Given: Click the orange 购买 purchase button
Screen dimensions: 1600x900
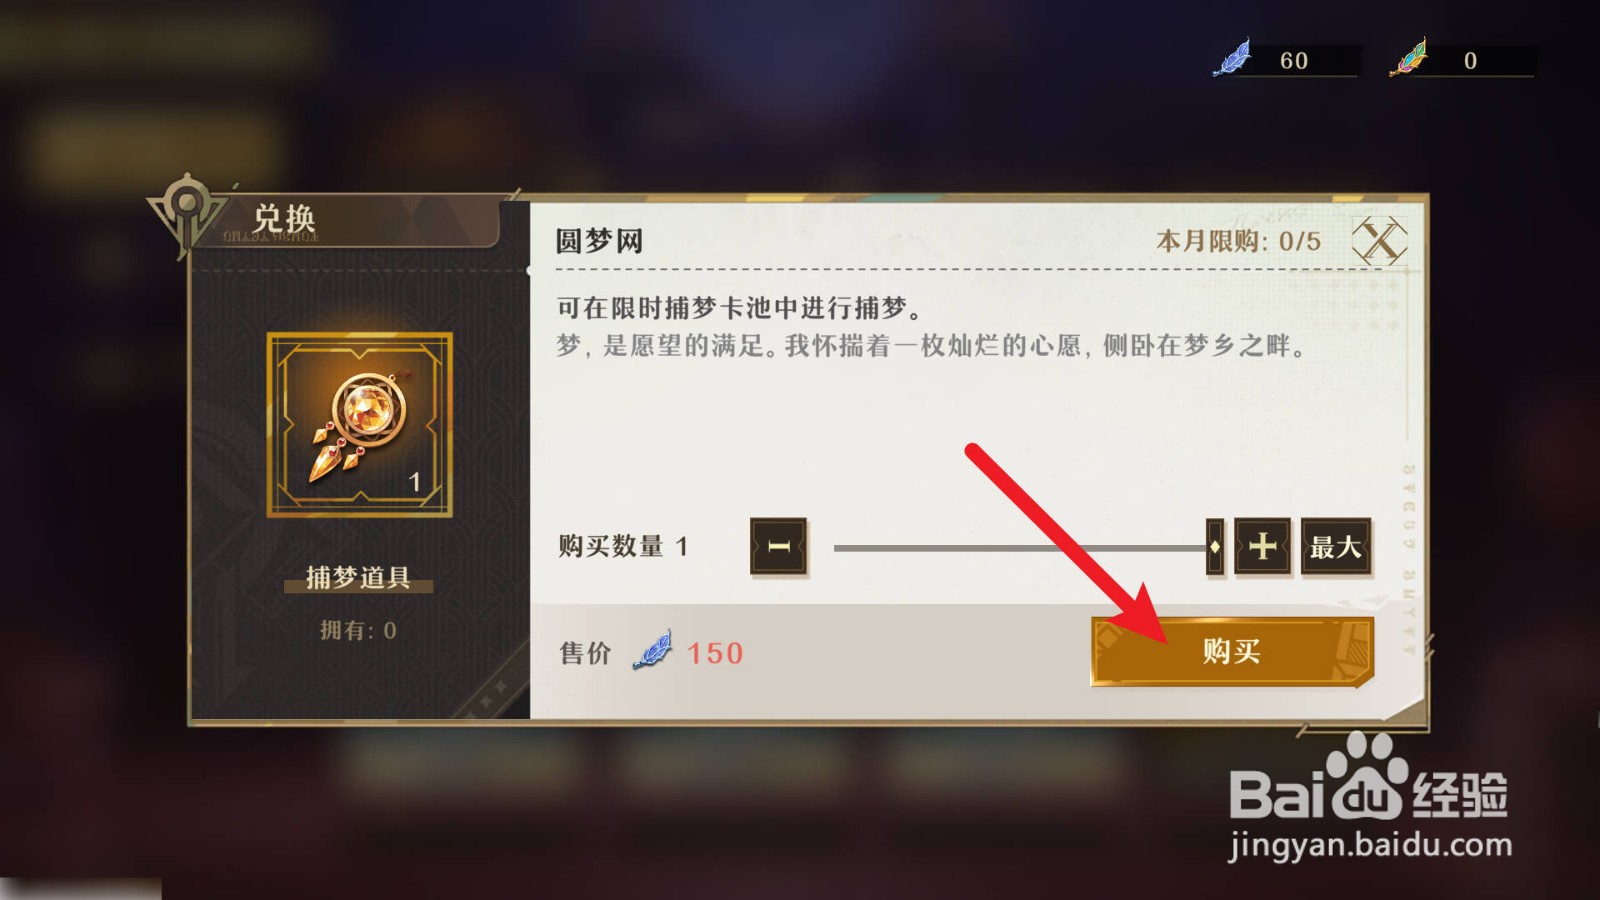Looking at the screenshot, I should (x=1232, y=652).
